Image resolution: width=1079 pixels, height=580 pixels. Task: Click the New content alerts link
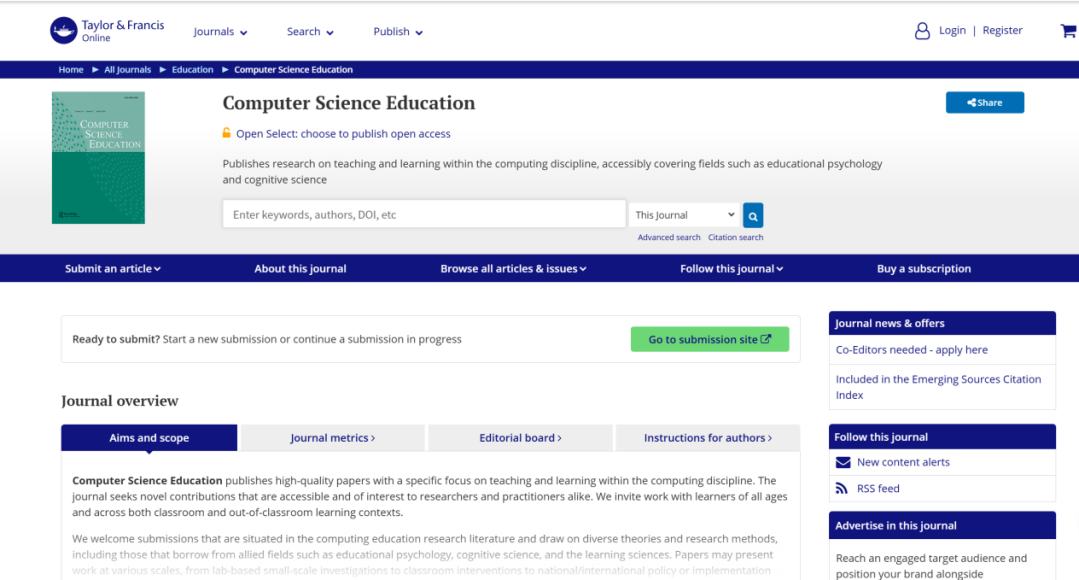pyautogui.click(x=903, y=462)
